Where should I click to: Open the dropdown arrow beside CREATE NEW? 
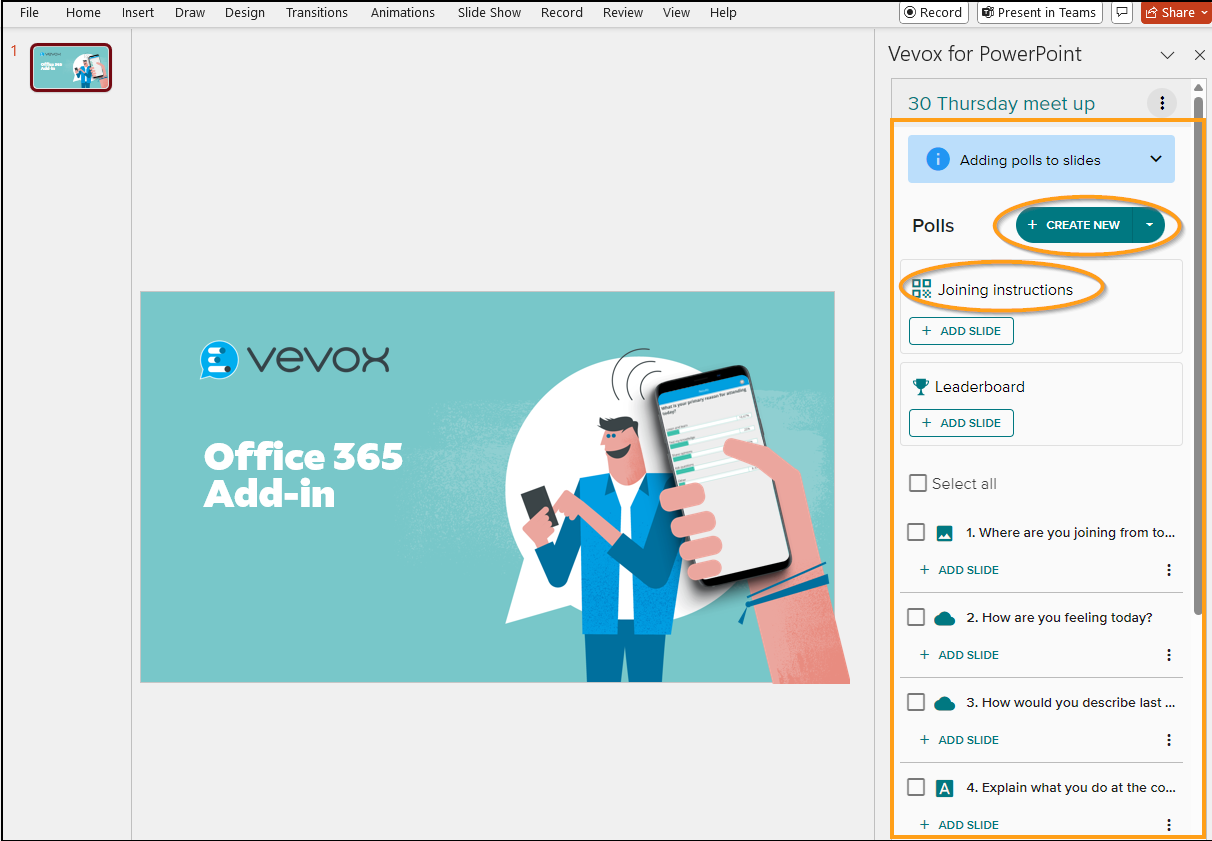click(1148, 225)
